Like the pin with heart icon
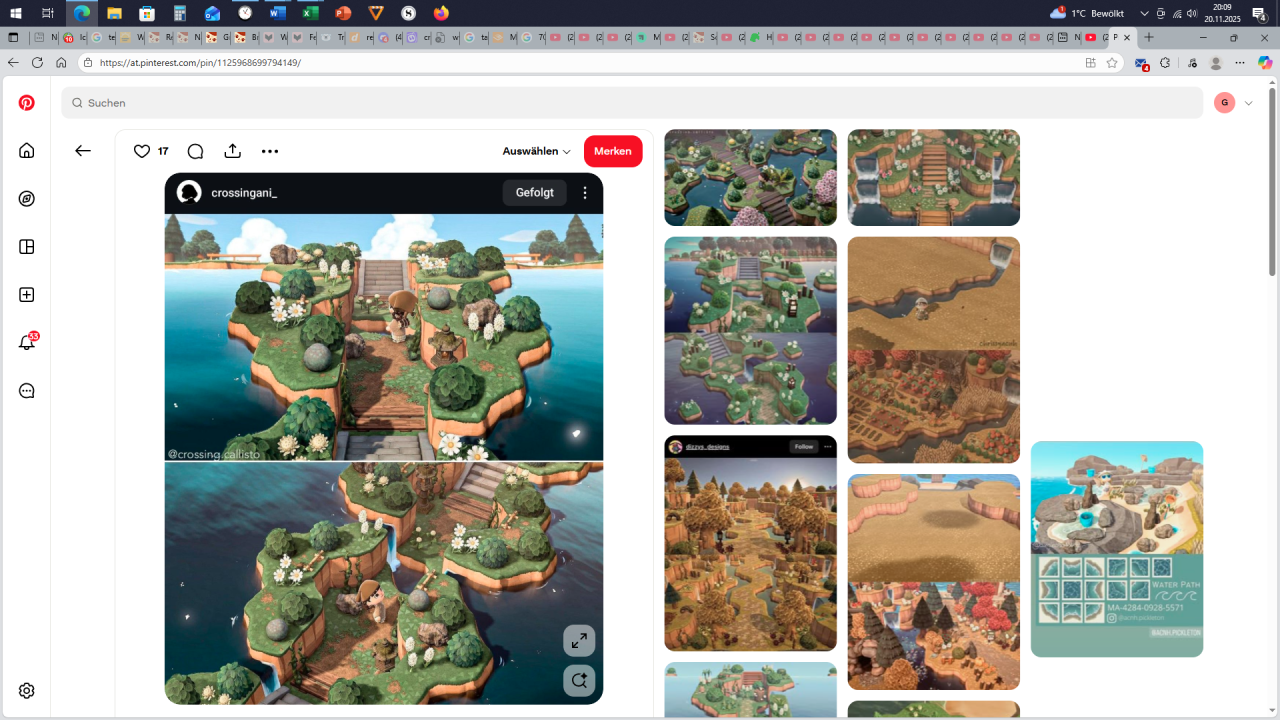Screen dimensions: 1280x720 [142, 151]
